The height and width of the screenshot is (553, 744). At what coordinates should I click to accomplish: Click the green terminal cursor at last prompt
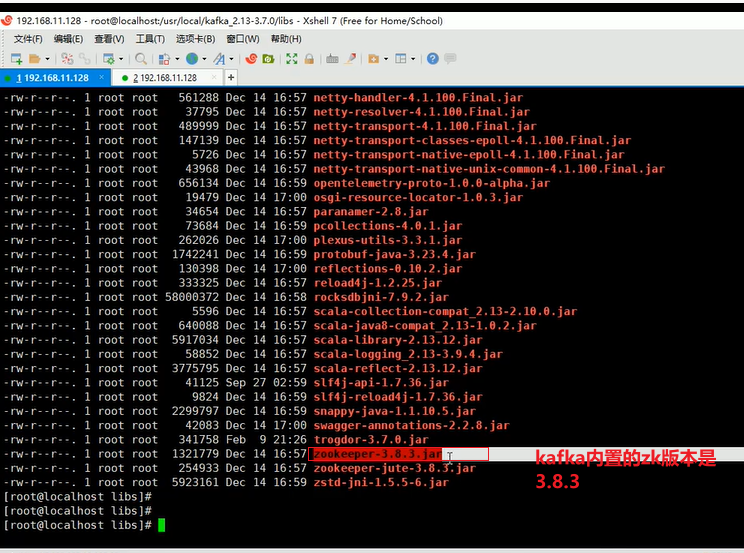161,525
